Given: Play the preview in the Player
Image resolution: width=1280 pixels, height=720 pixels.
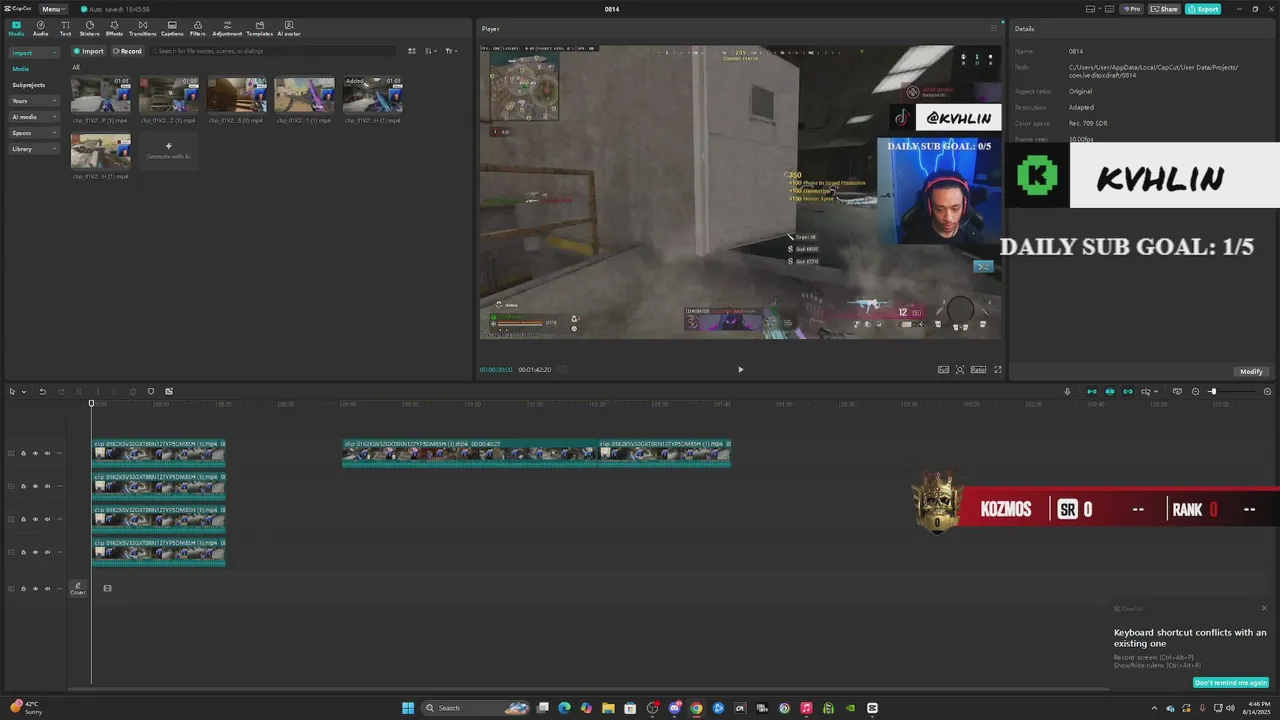Looking at the screenshot, I should [740, 369].
